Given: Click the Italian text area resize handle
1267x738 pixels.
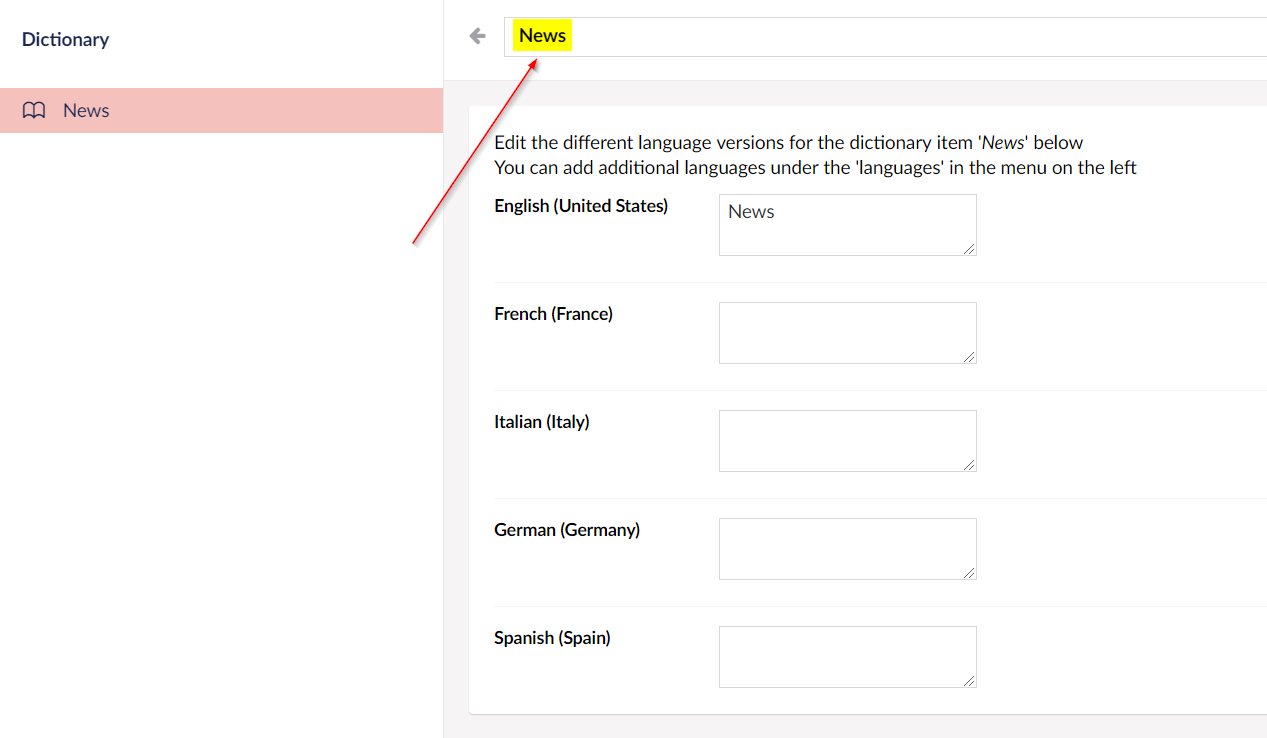Looking at the screenshot, I should coord(969,464).
